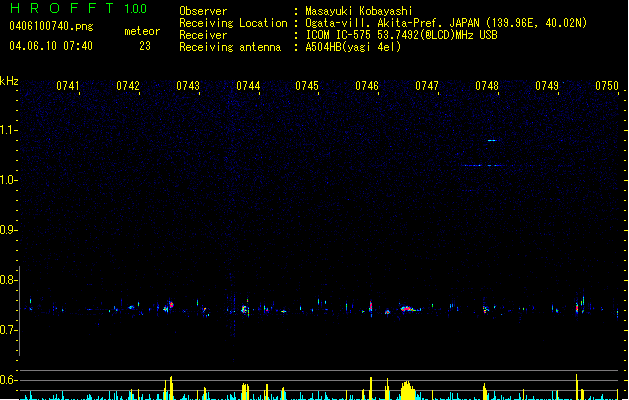The image size is (629, 400).
Task: Click the meteor label
Action: pos(142,31)
